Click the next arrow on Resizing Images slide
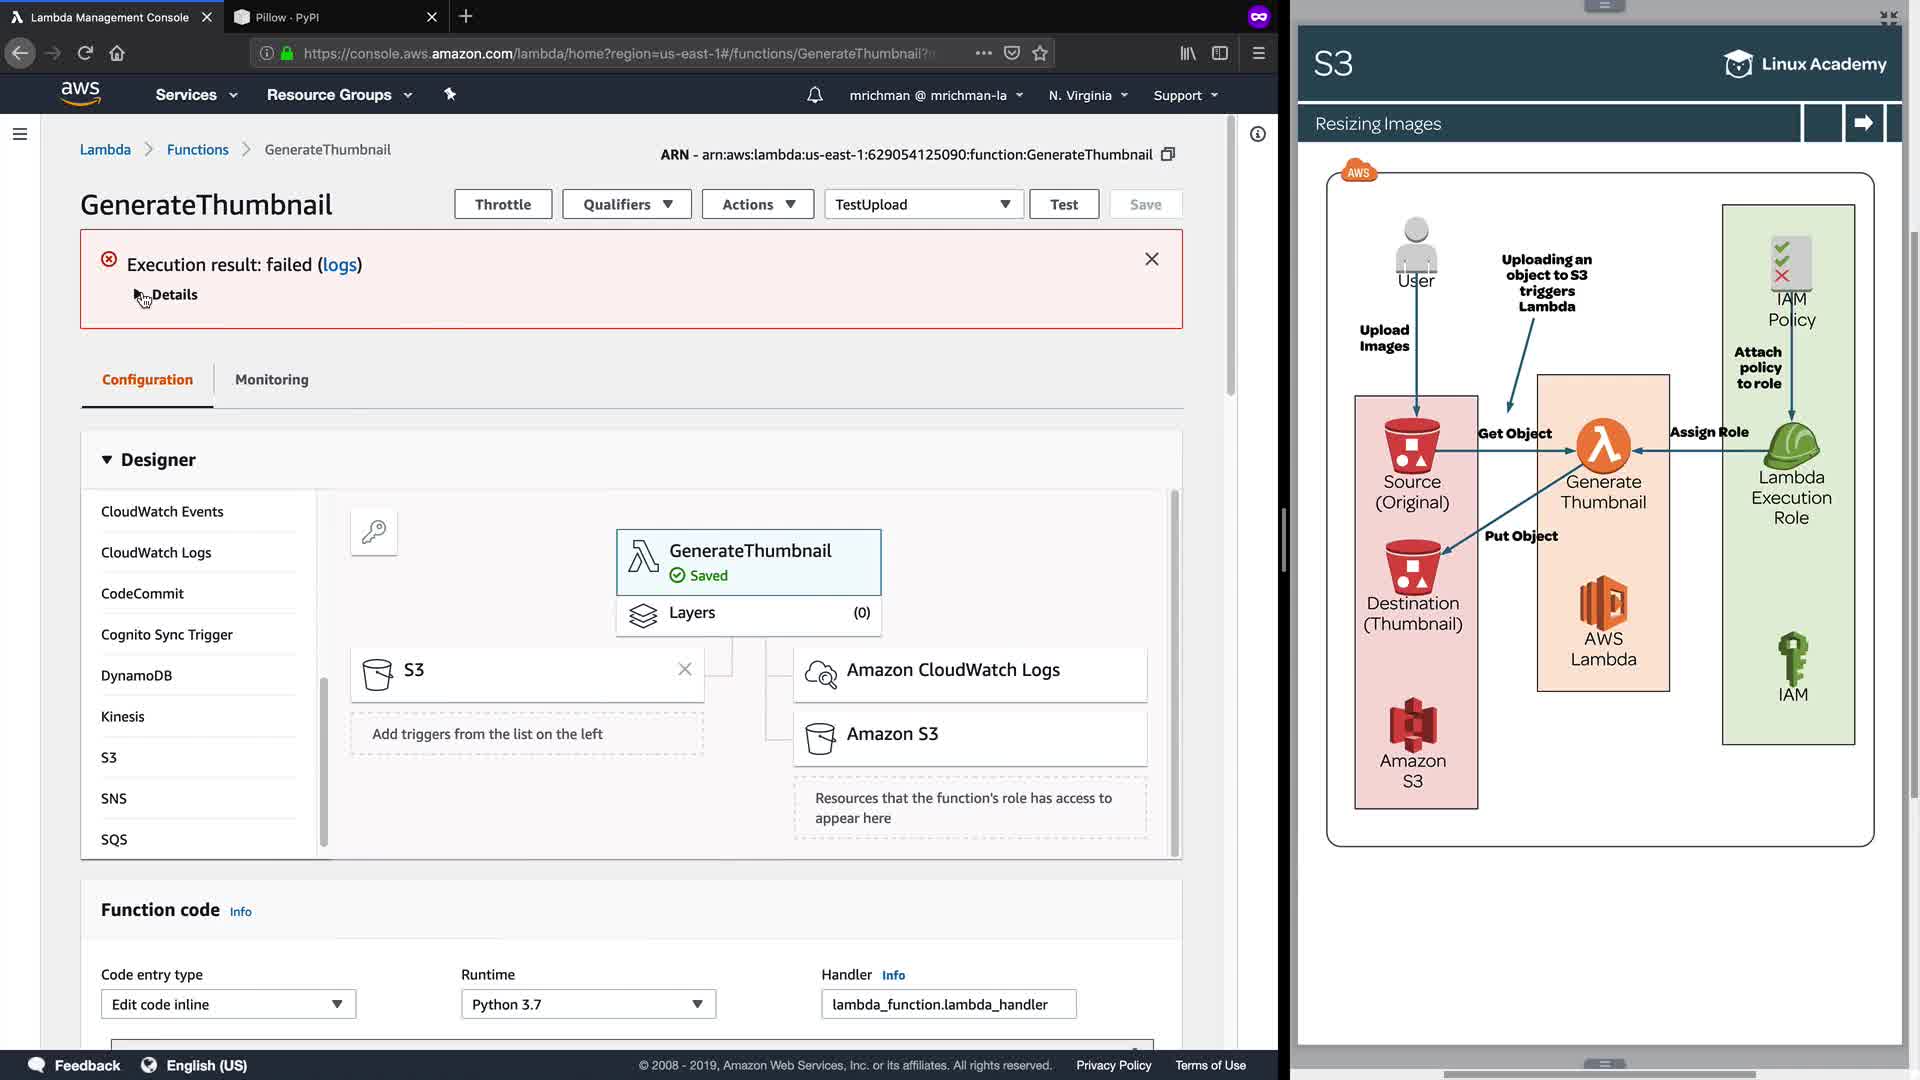 pyautogui.click(x=1863, y=123)
